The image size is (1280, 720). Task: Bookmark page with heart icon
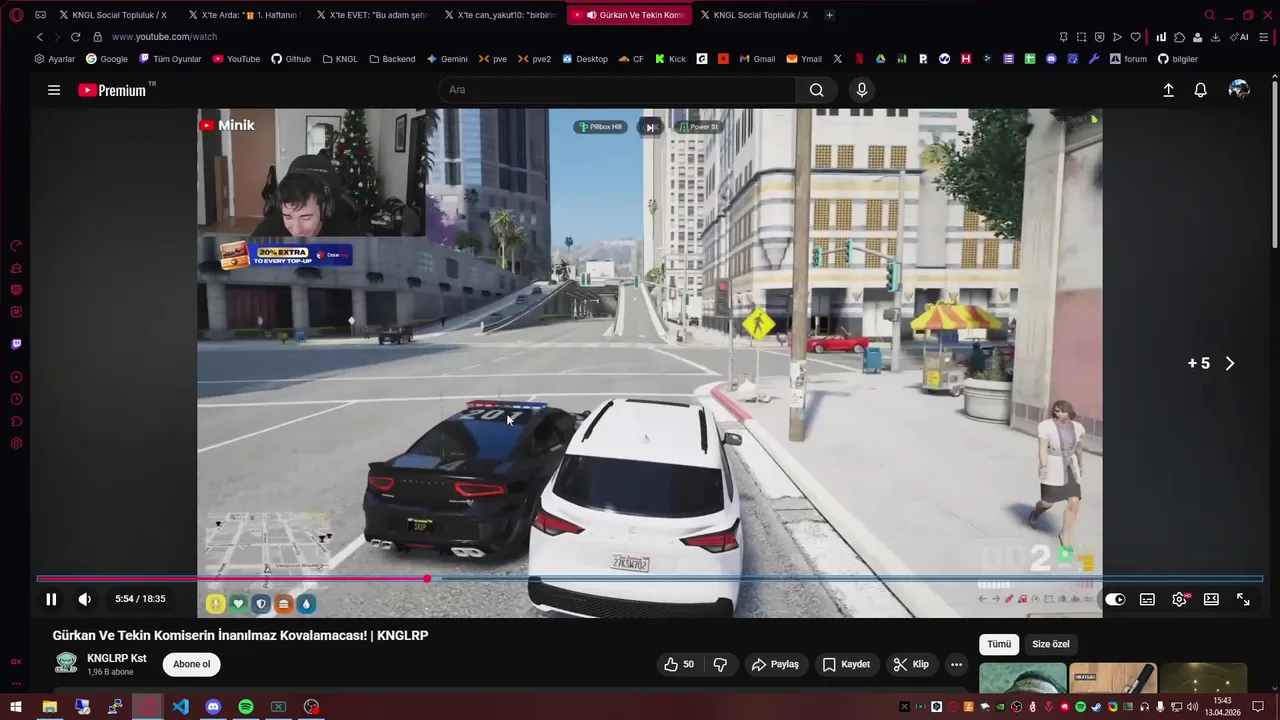[1135, 37]
